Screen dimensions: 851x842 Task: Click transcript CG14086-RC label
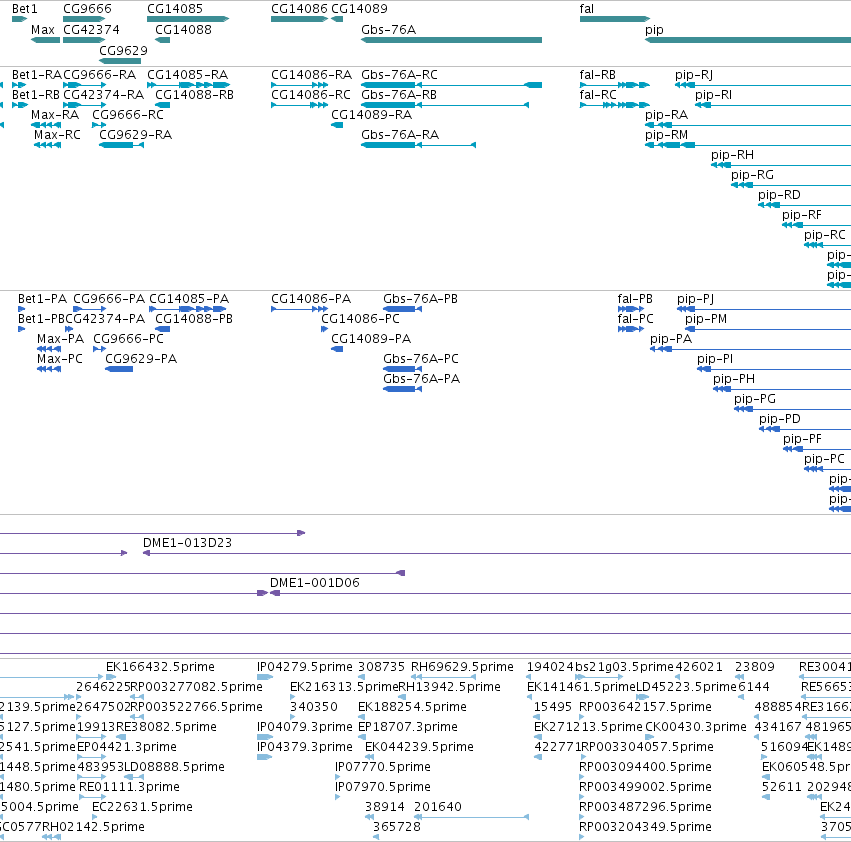tap(311, 95)
